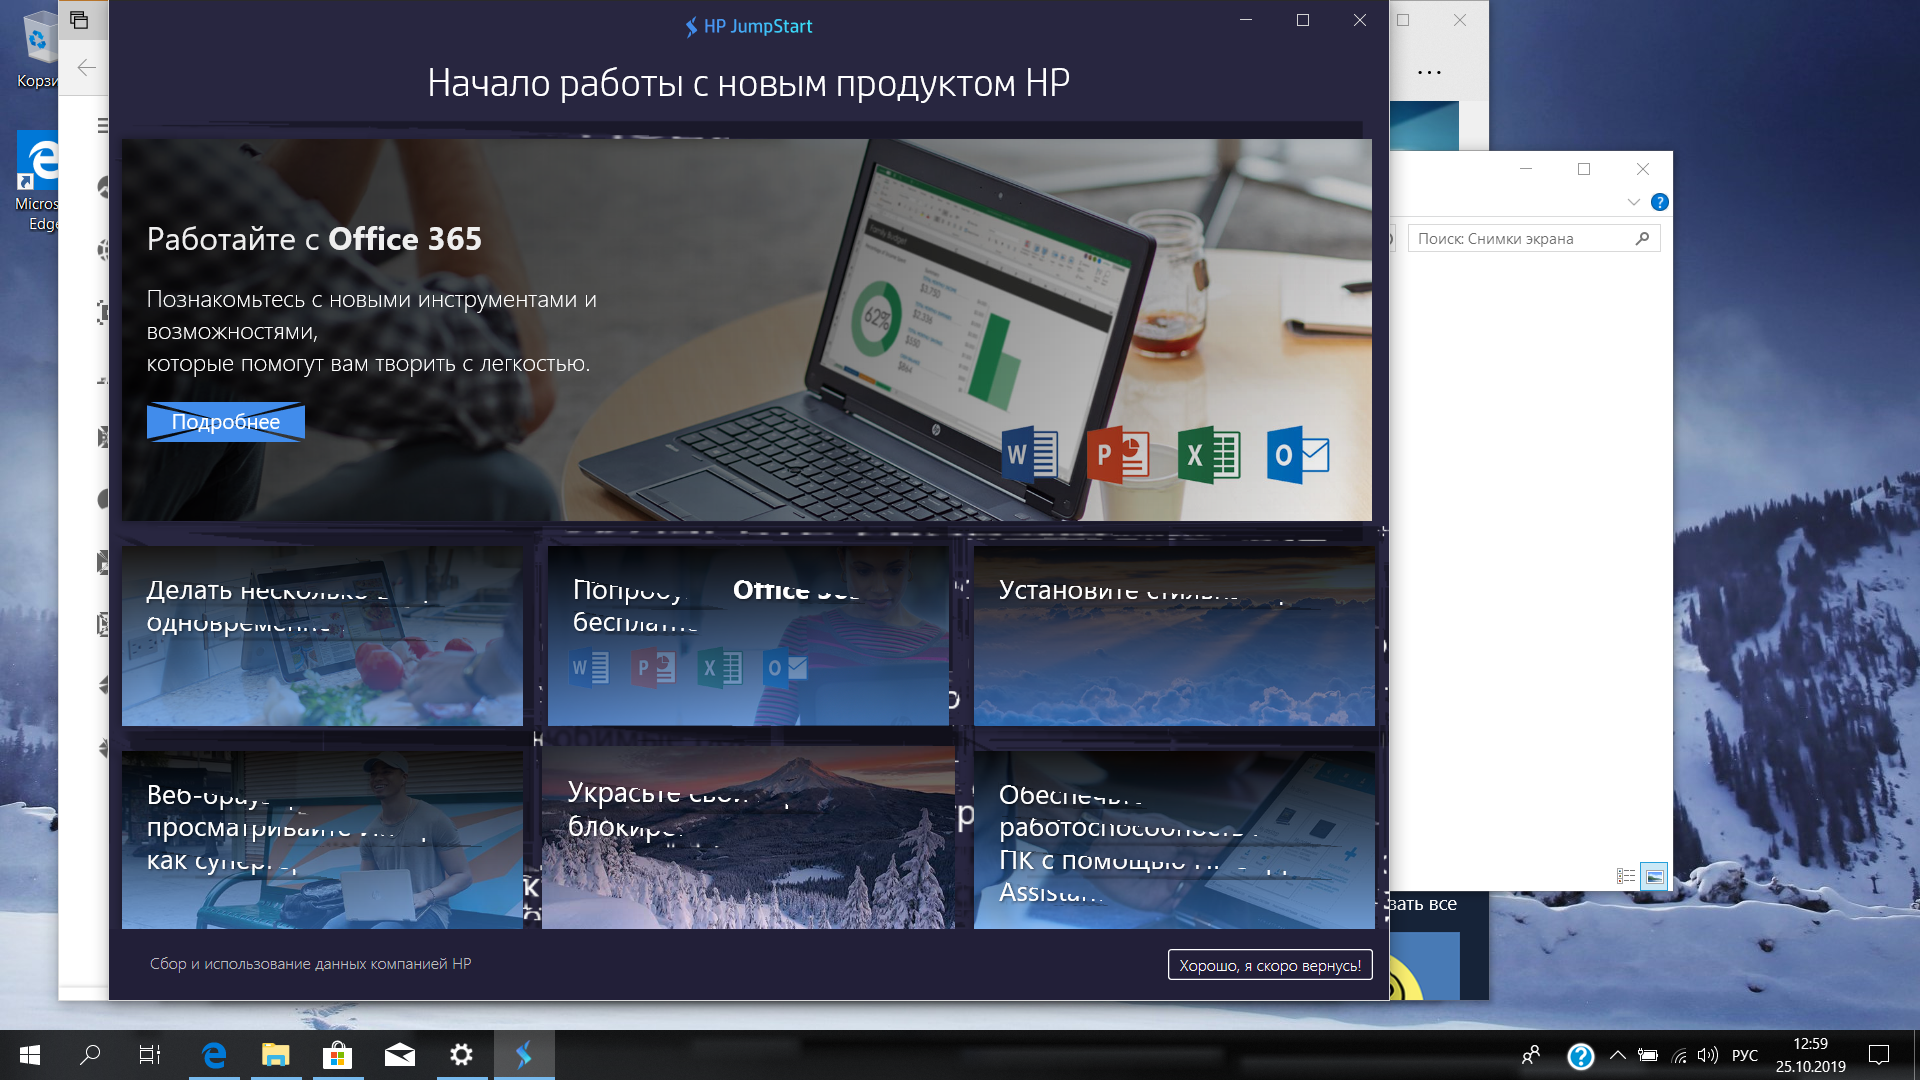
Task: Click the back arrow in the background window
Action: coord(86,68)
